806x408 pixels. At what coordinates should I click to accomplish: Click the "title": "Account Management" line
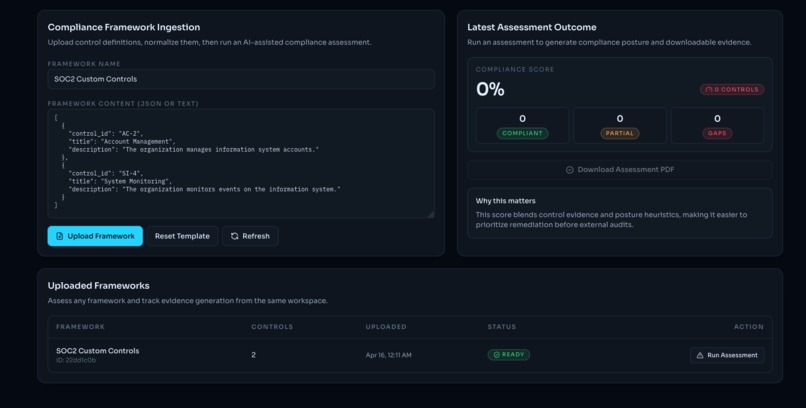point(122,141)
